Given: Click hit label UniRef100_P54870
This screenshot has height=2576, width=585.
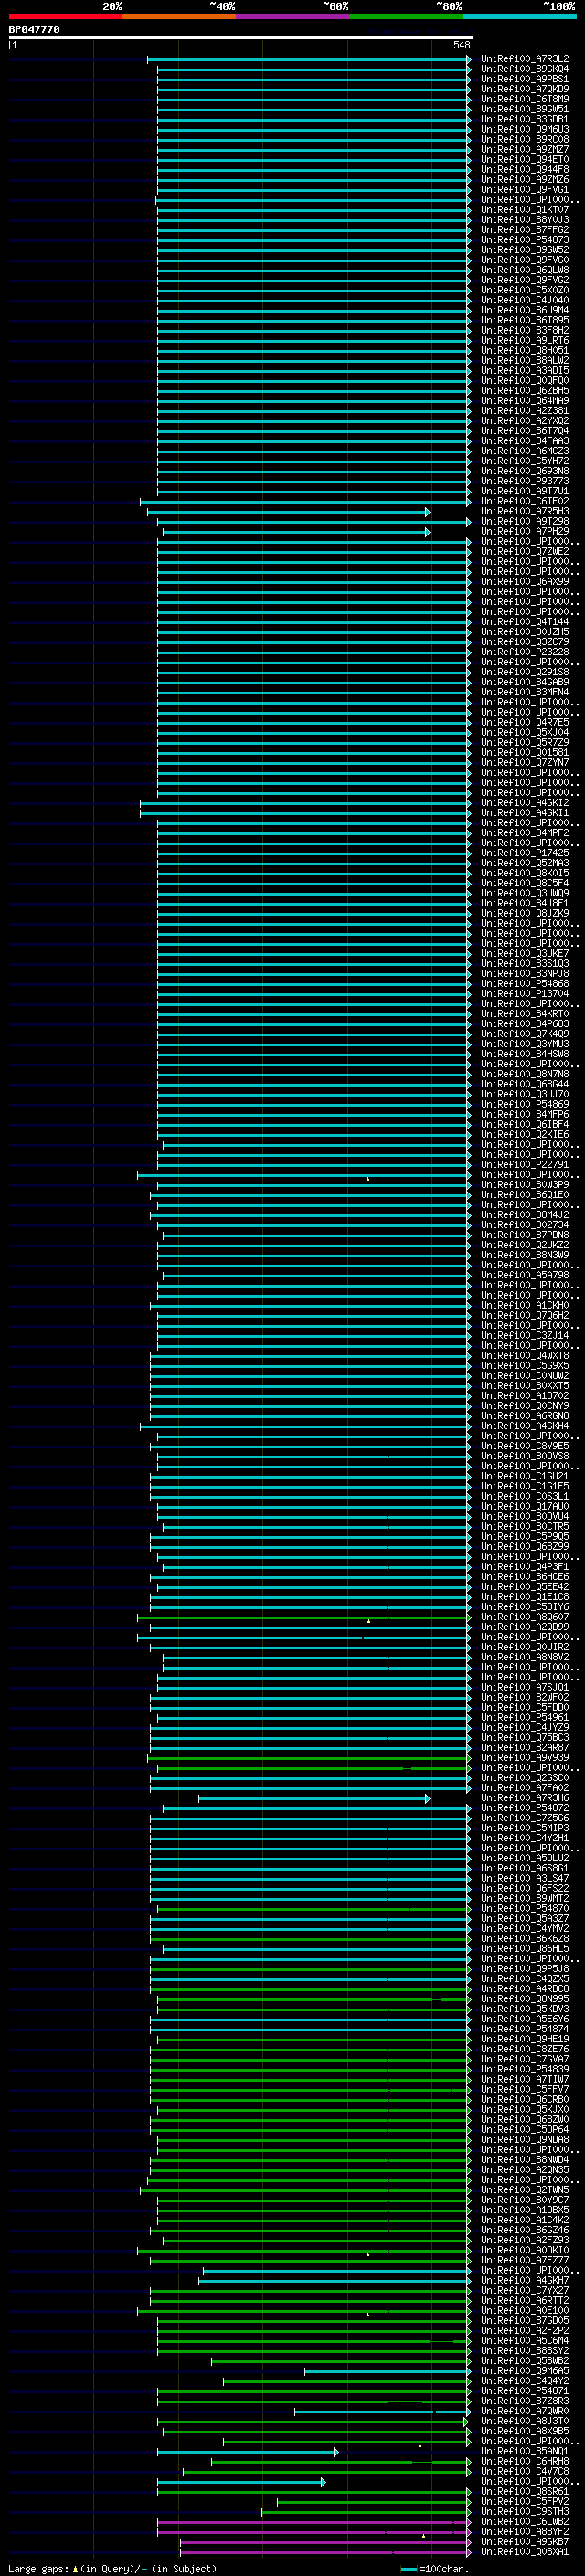Looking at the screenshot, I should click(x=525, y=1909).
